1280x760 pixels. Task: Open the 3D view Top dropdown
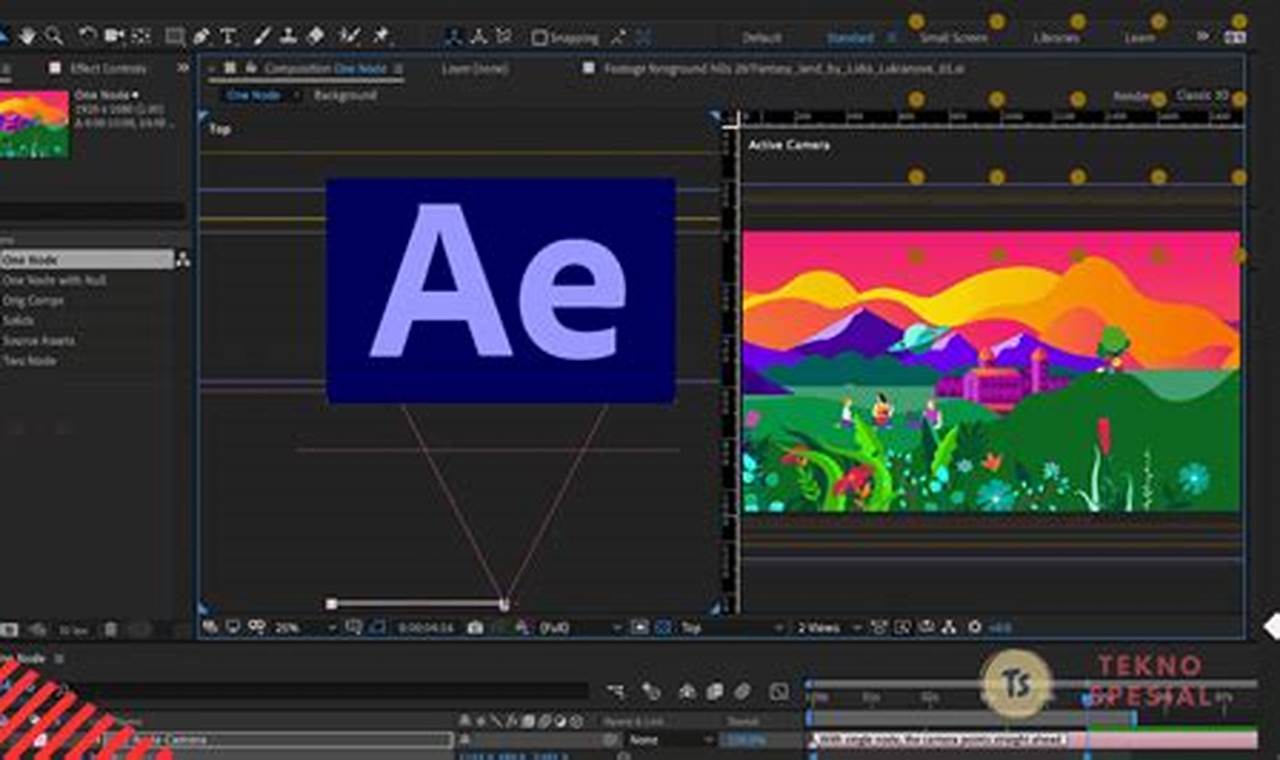732,627
